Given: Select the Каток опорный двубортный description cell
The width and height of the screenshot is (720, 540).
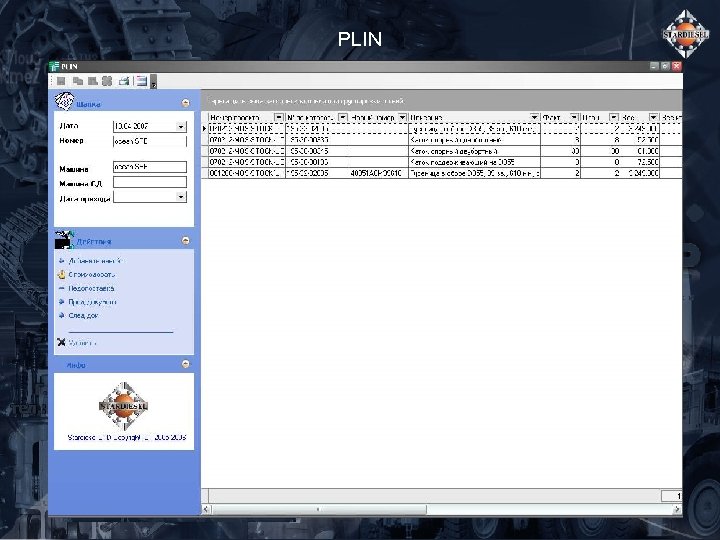Looking at the screenshot, I should click(x=474, y=151).
